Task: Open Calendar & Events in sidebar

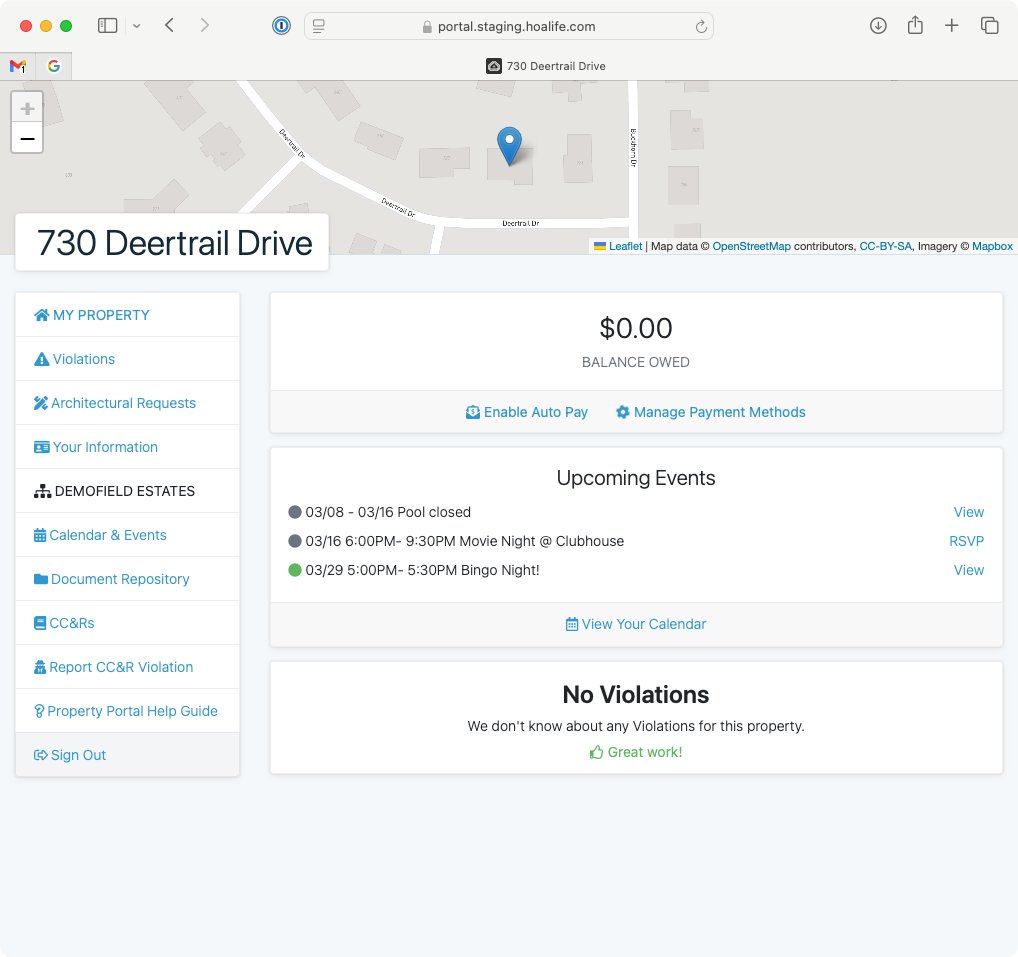Action: (108, 535)
